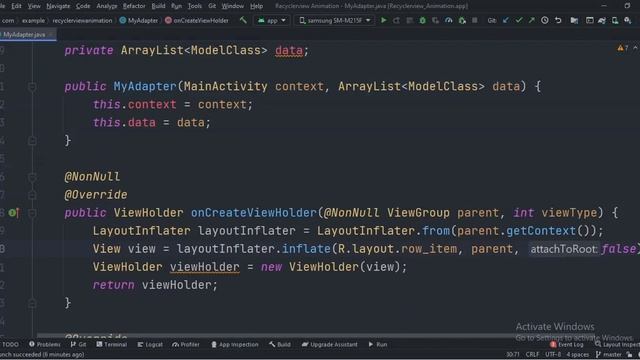The width and height of the screenshot is (640, 360).
Task: Open the Run menu
Action: tap(176, 6)
